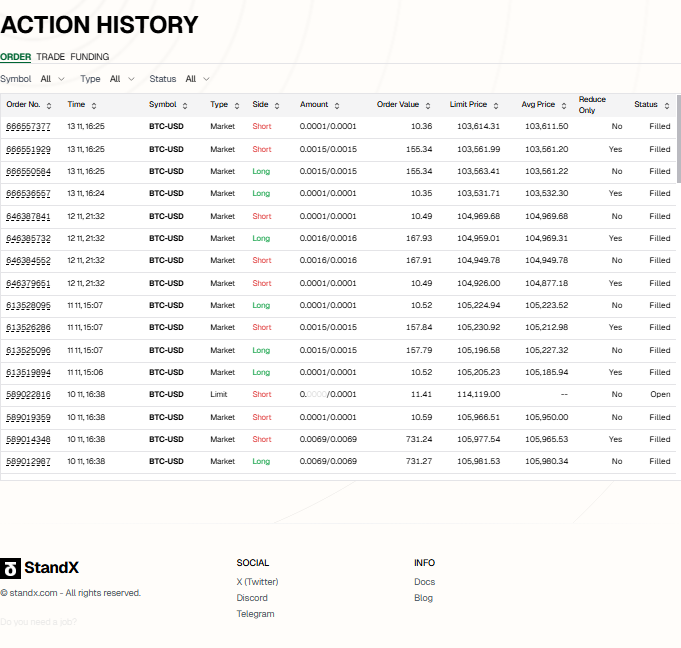The height and width of the screenshot is (648, 681).
Task: Open the Discord social link
Action: (252, 598)
